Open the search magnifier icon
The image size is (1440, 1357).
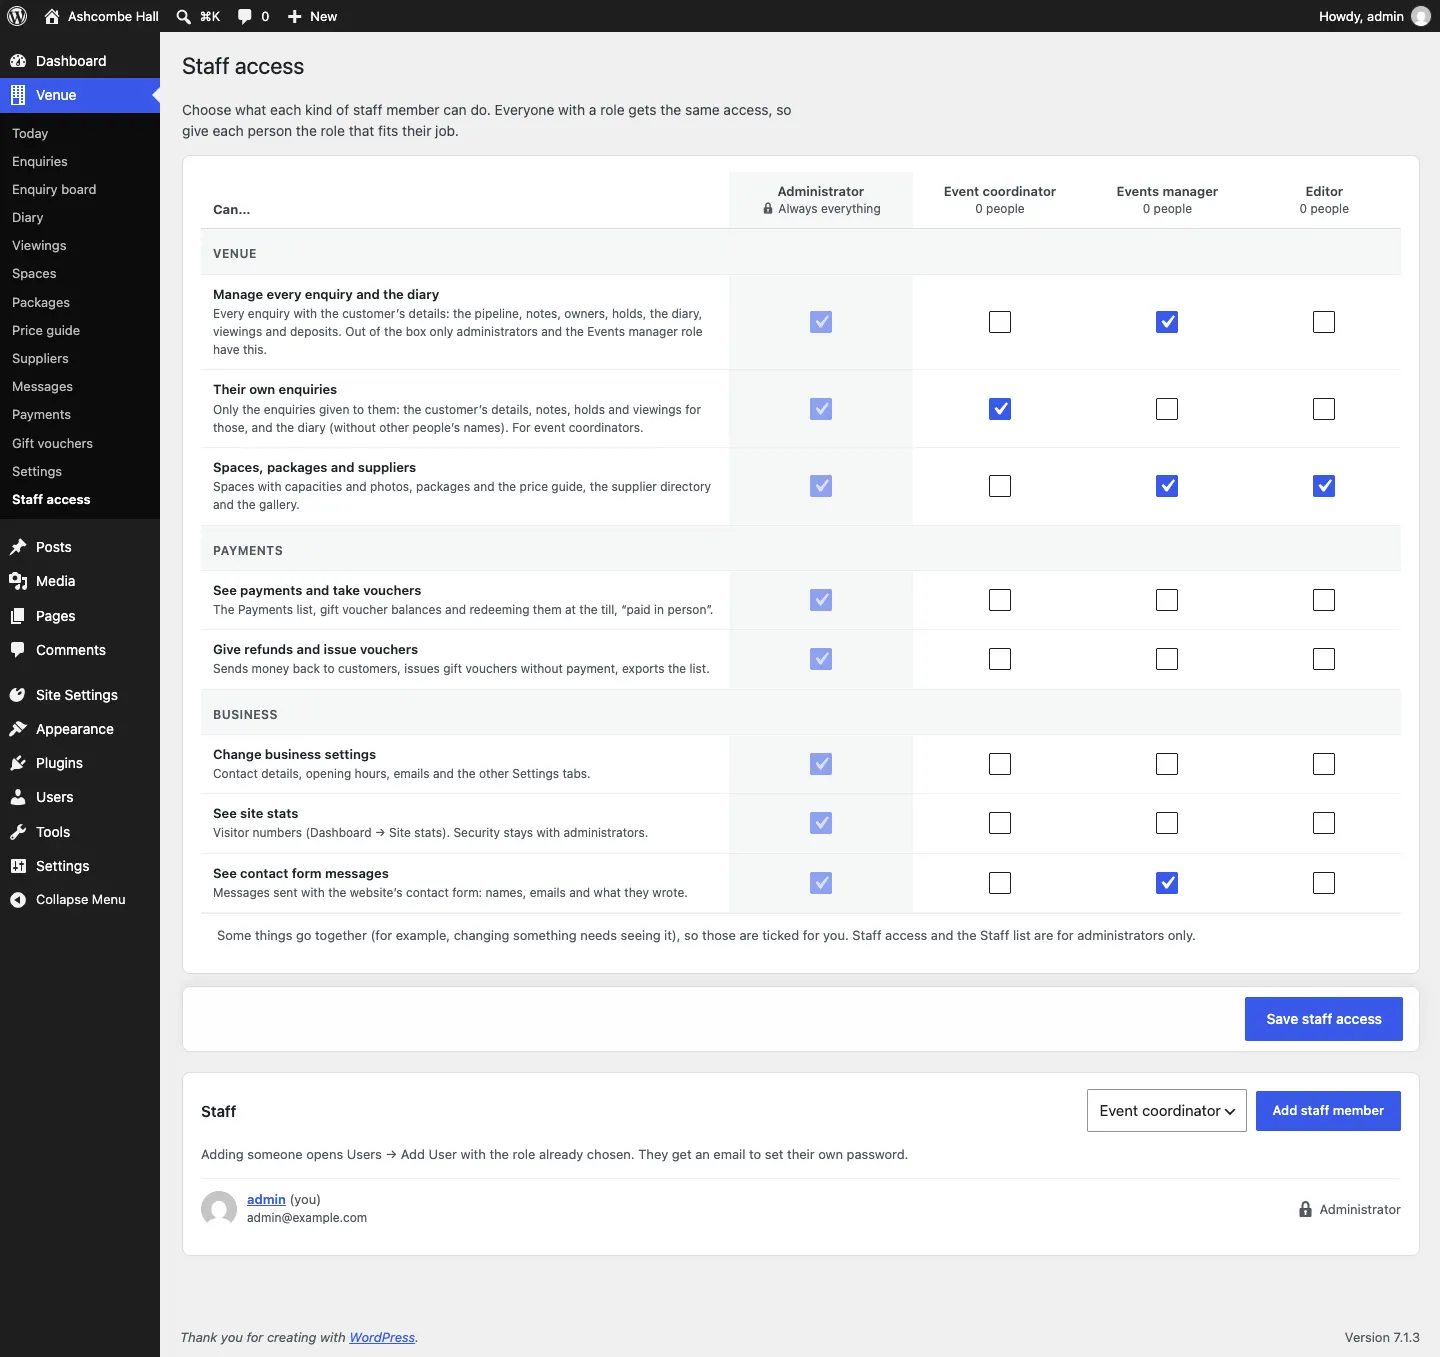coord(183,16)
